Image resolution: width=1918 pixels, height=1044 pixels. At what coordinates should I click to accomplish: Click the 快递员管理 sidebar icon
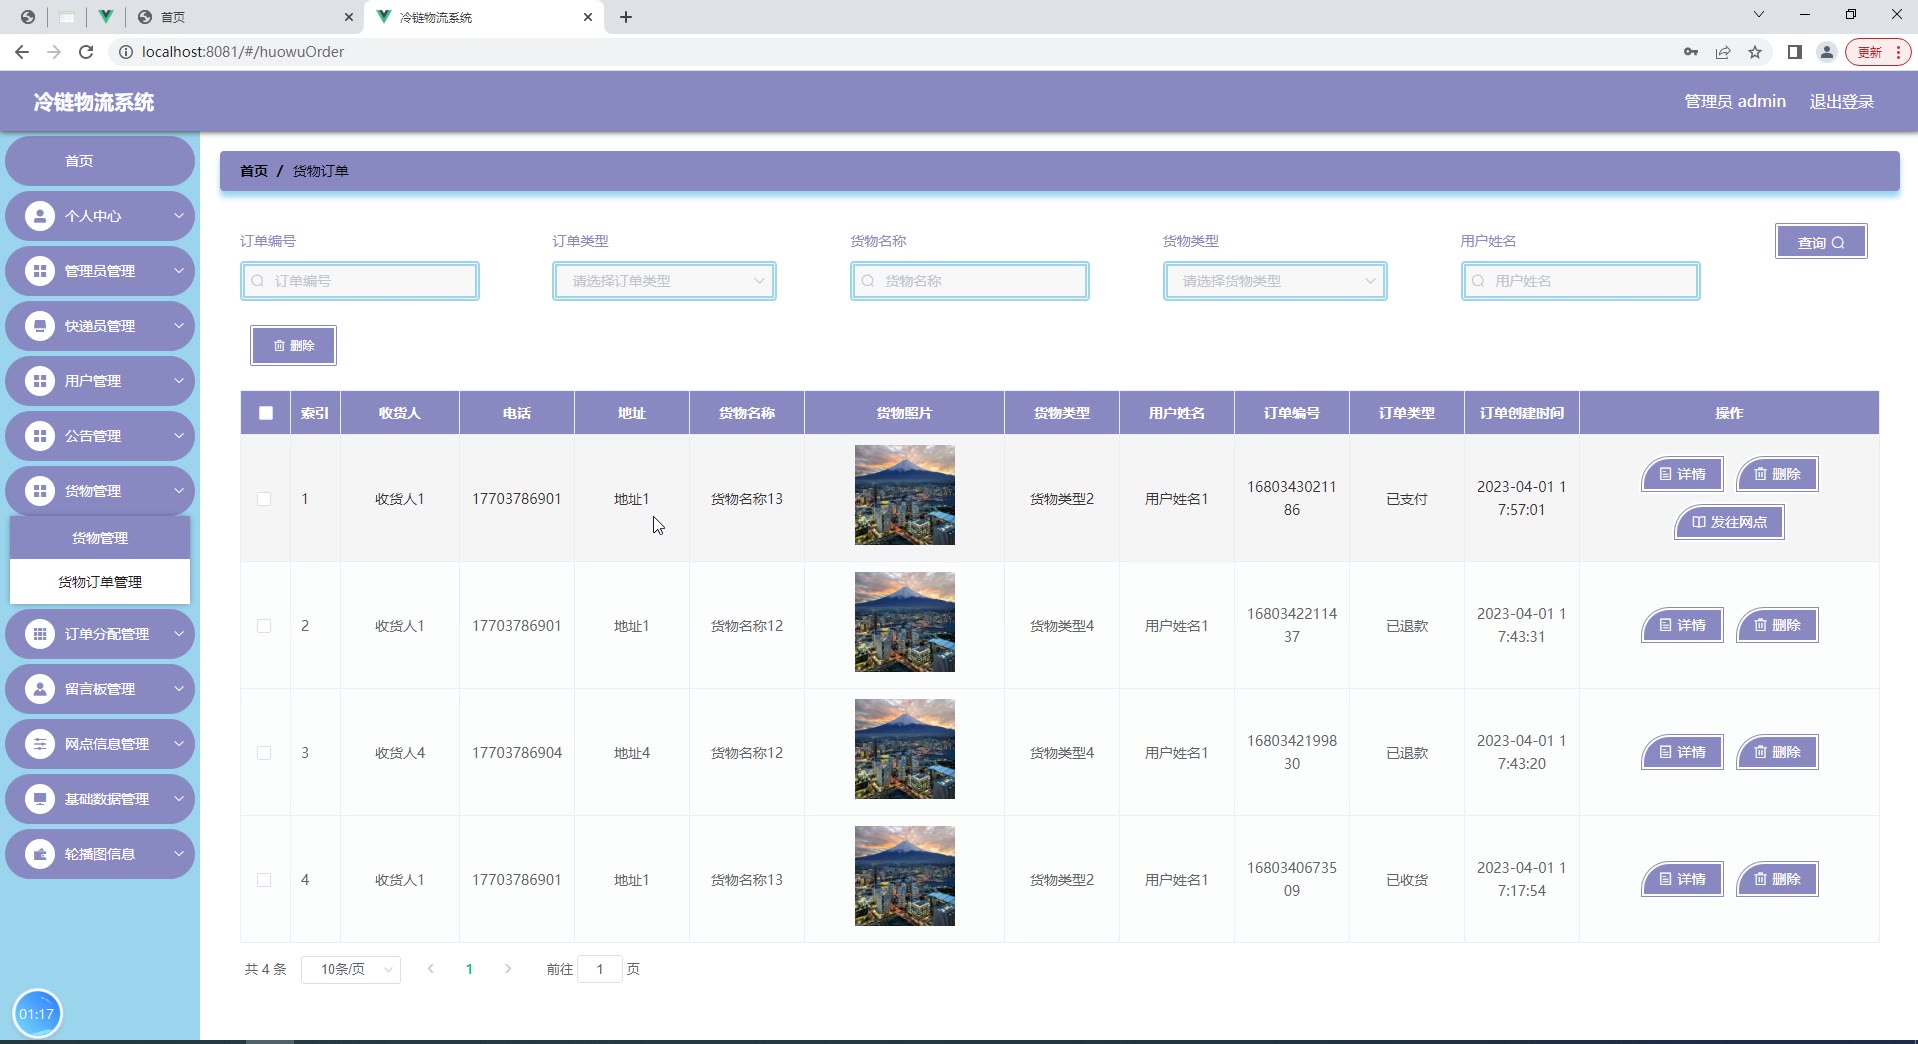[40, 326]
